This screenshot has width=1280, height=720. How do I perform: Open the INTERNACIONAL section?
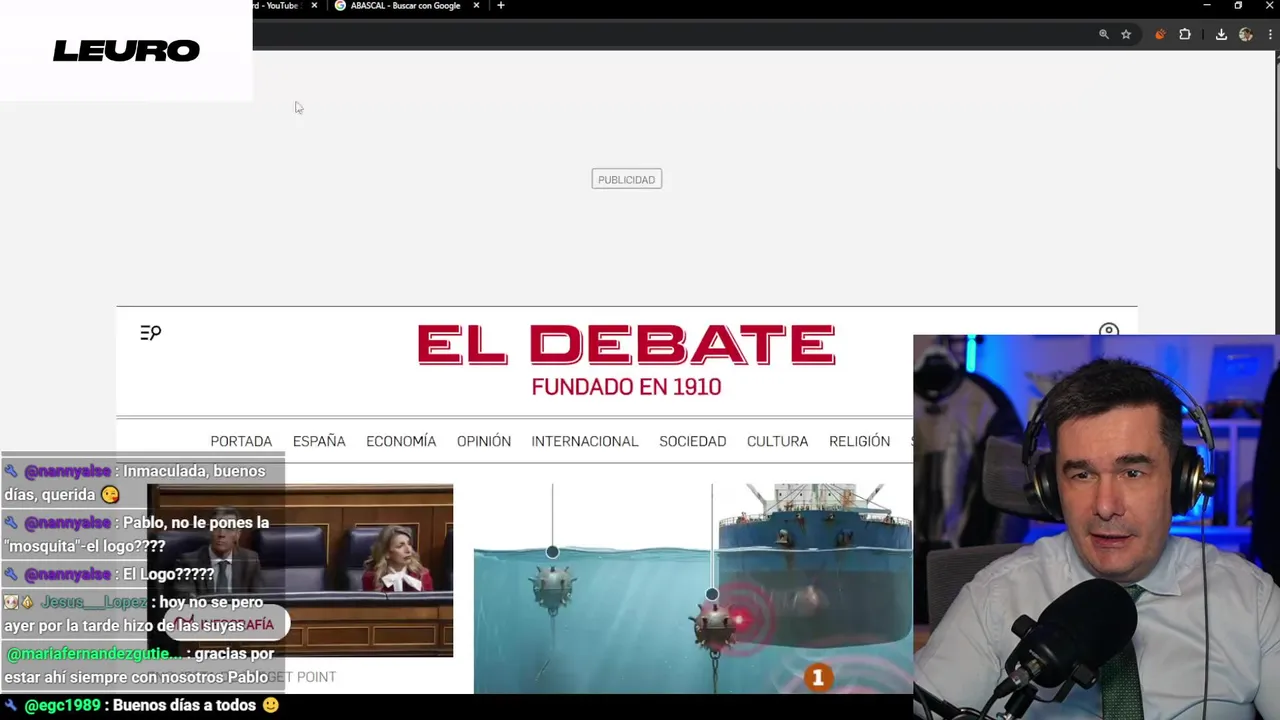585,441
